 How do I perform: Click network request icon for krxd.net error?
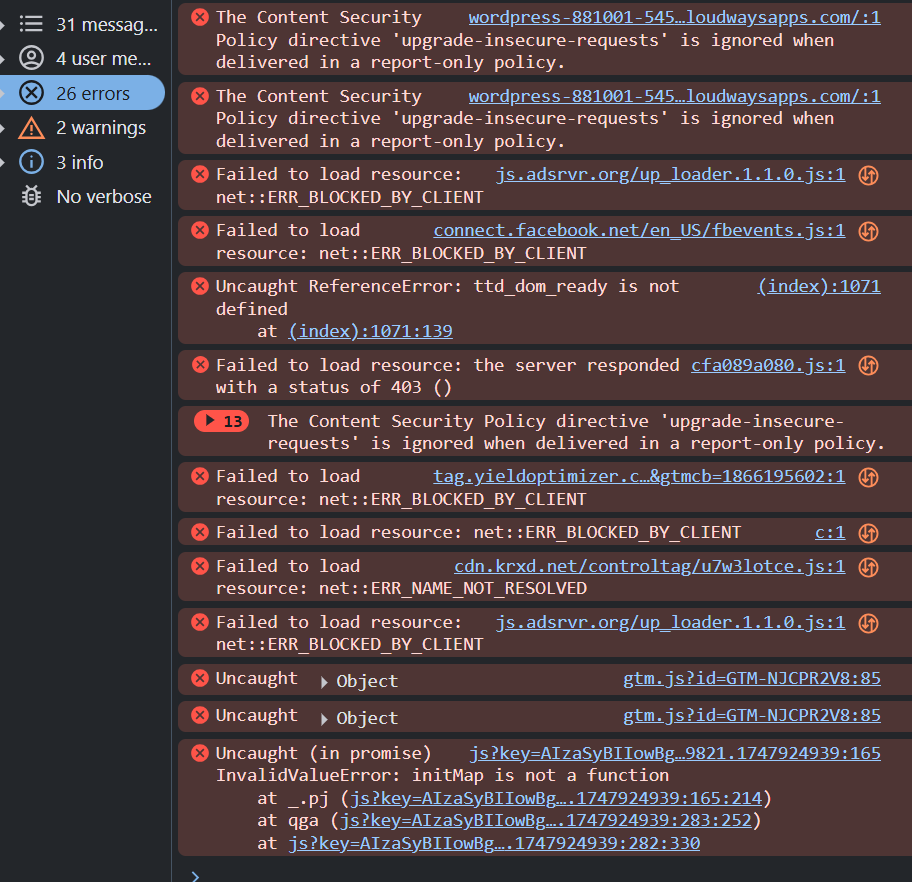[868, 567]
